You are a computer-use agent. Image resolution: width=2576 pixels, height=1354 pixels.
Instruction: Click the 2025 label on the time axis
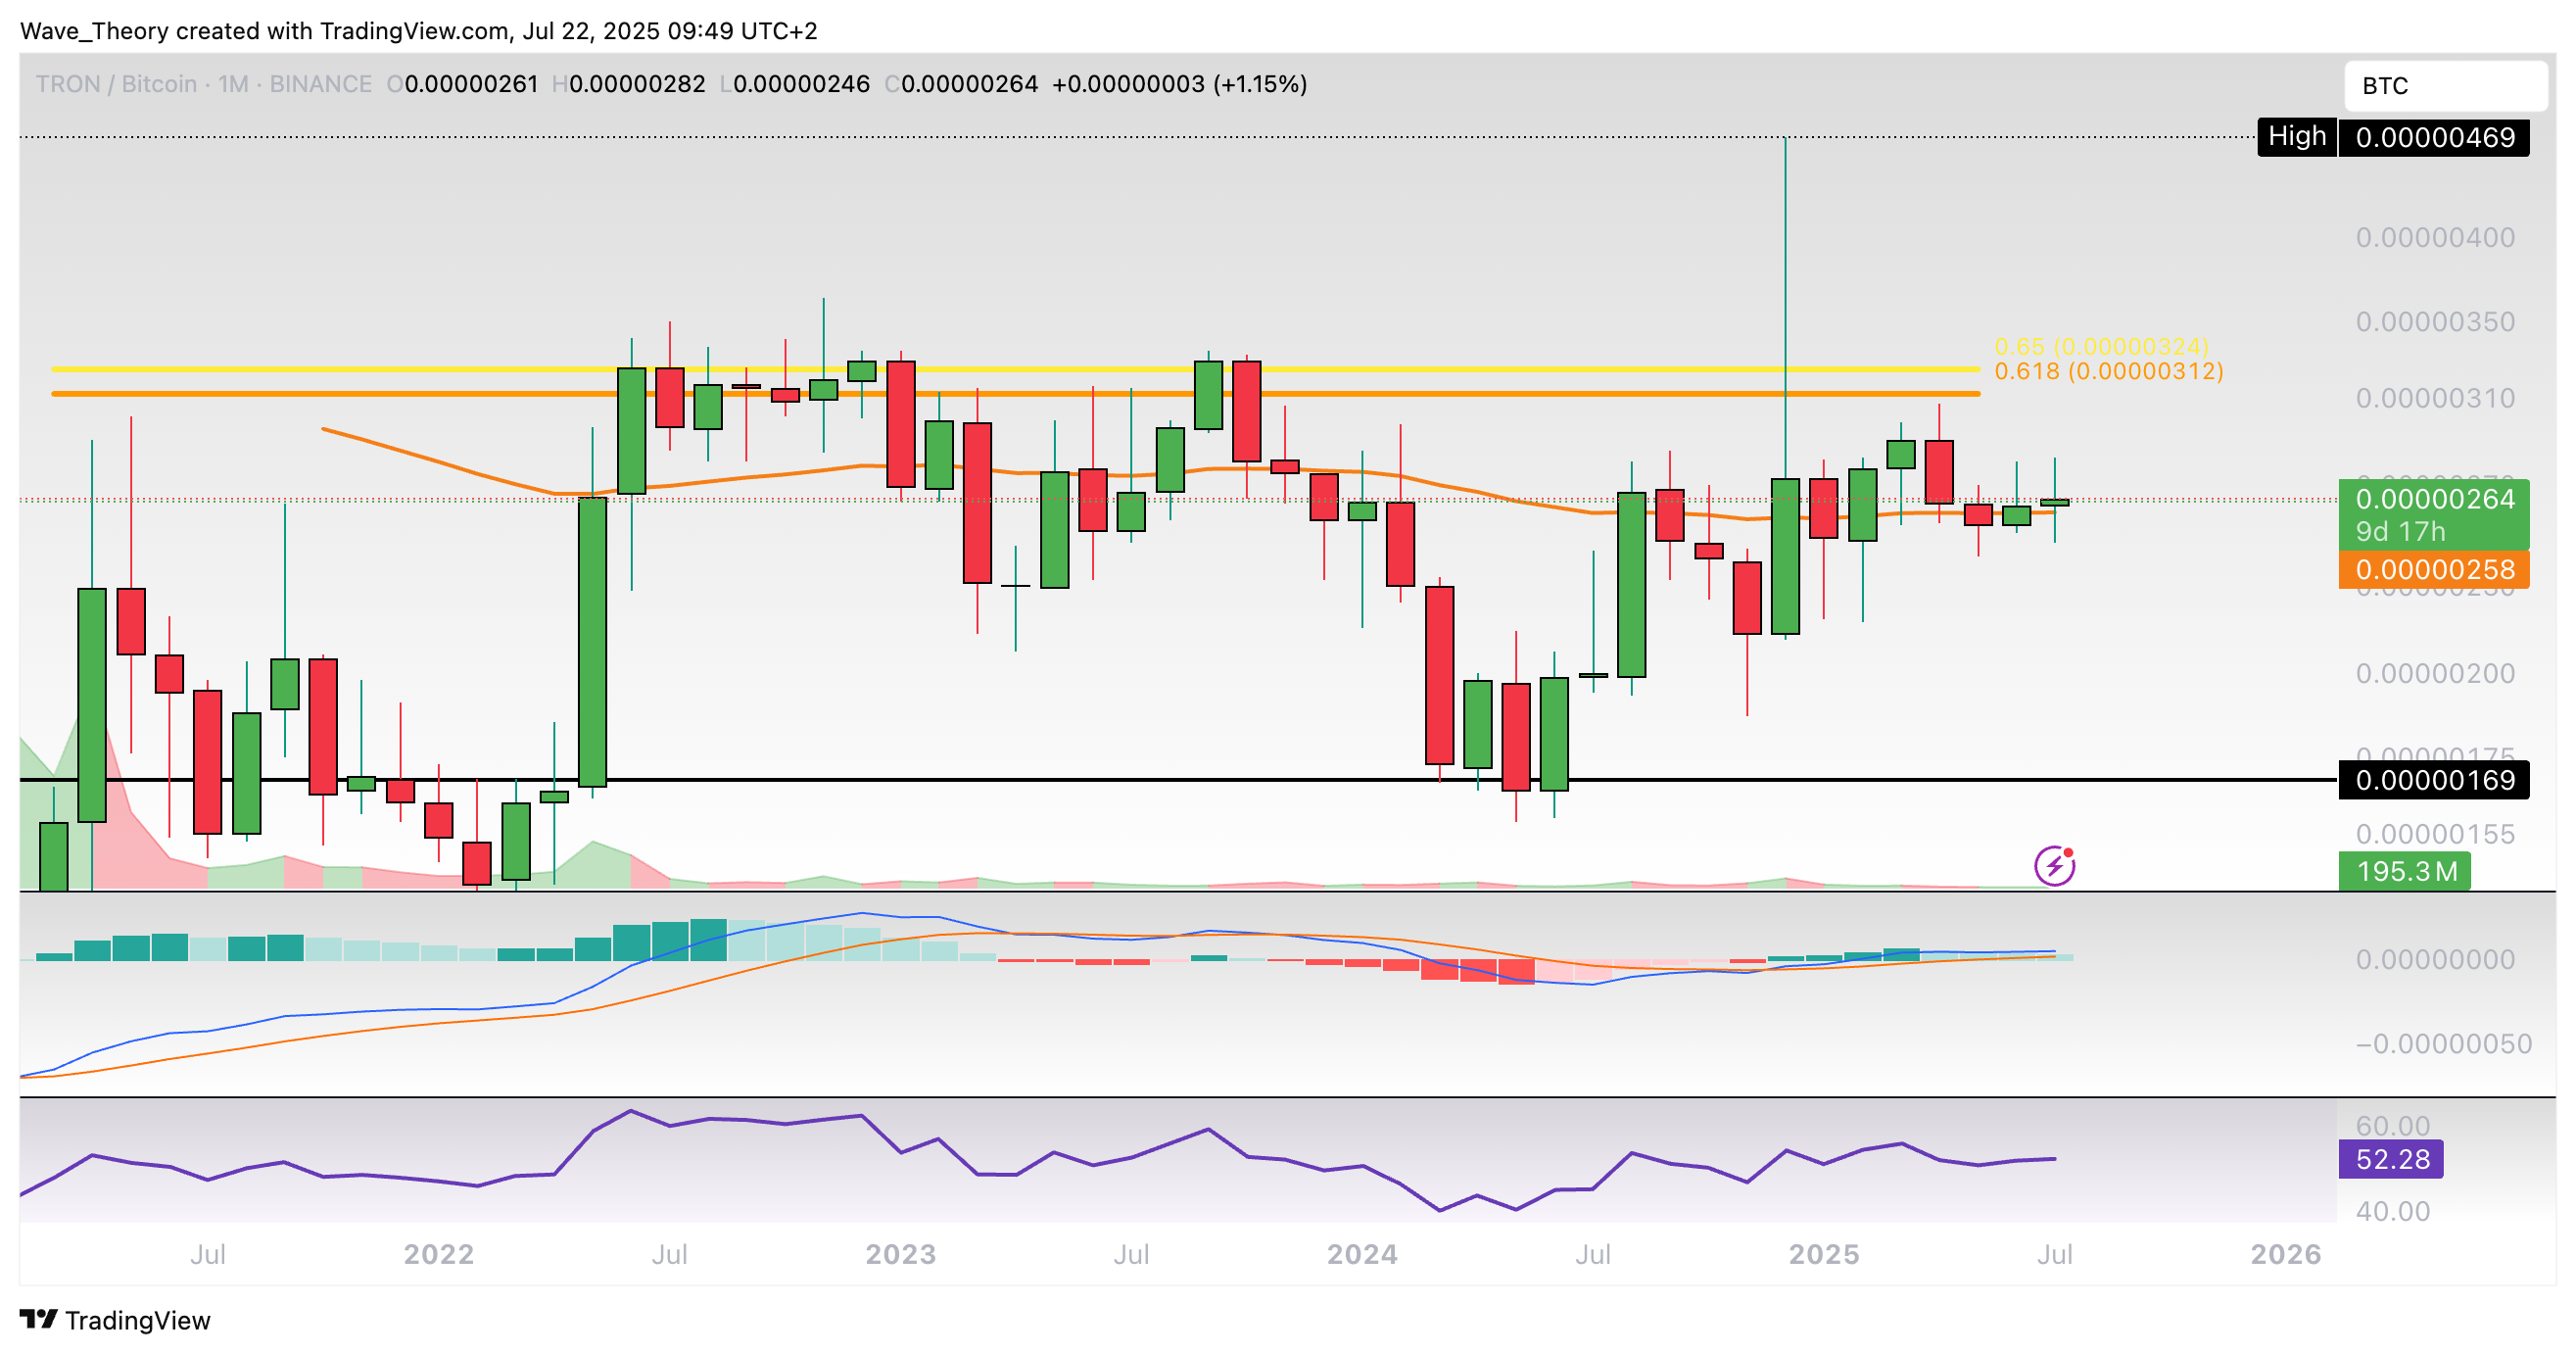pos(1823,1254)
